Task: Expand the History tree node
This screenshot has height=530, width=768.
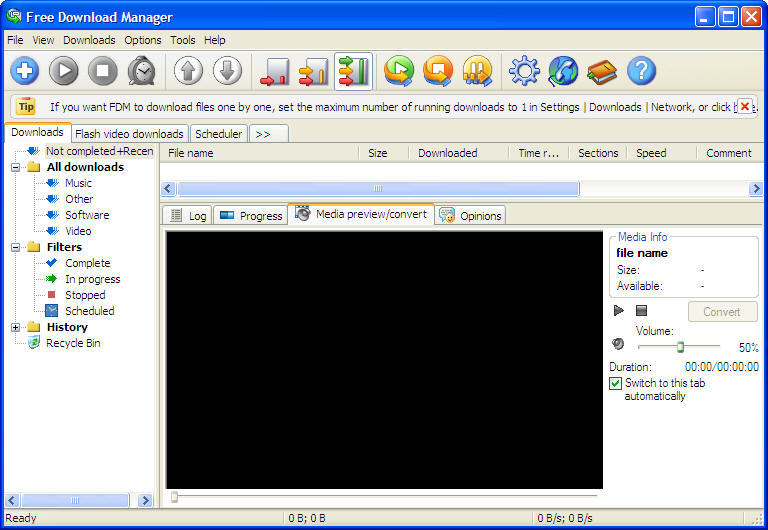Action: pos(16,327)
